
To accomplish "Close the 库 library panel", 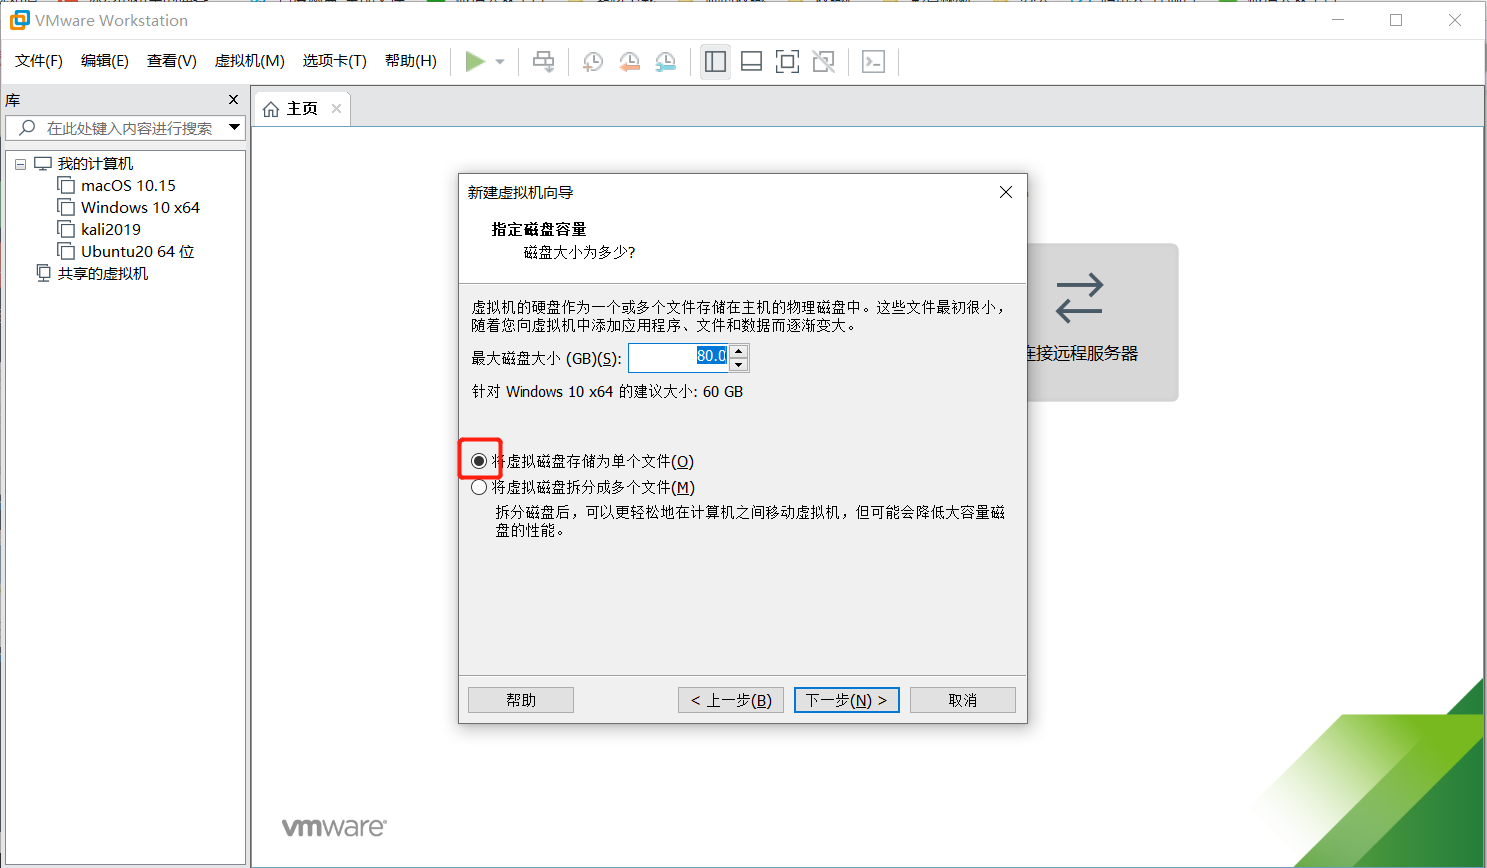I will click(233, 100).
